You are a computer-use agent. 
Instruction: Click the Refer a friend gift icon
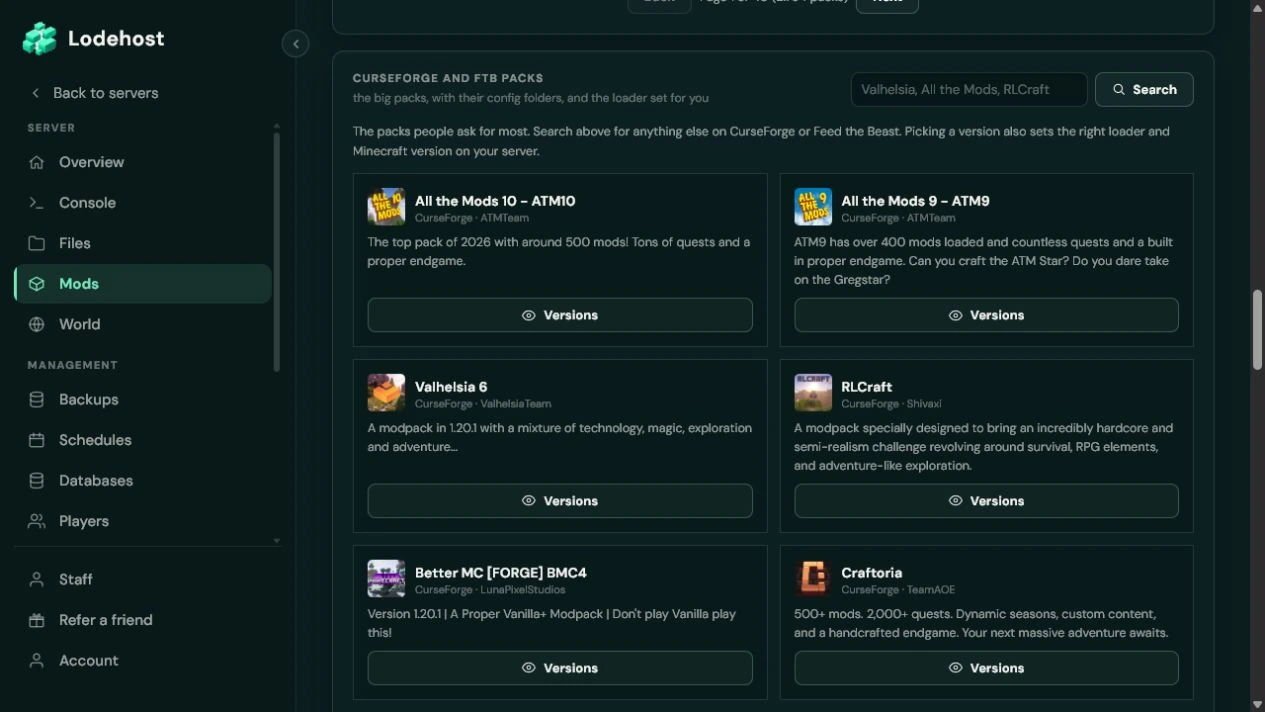[x=37, y=620]
